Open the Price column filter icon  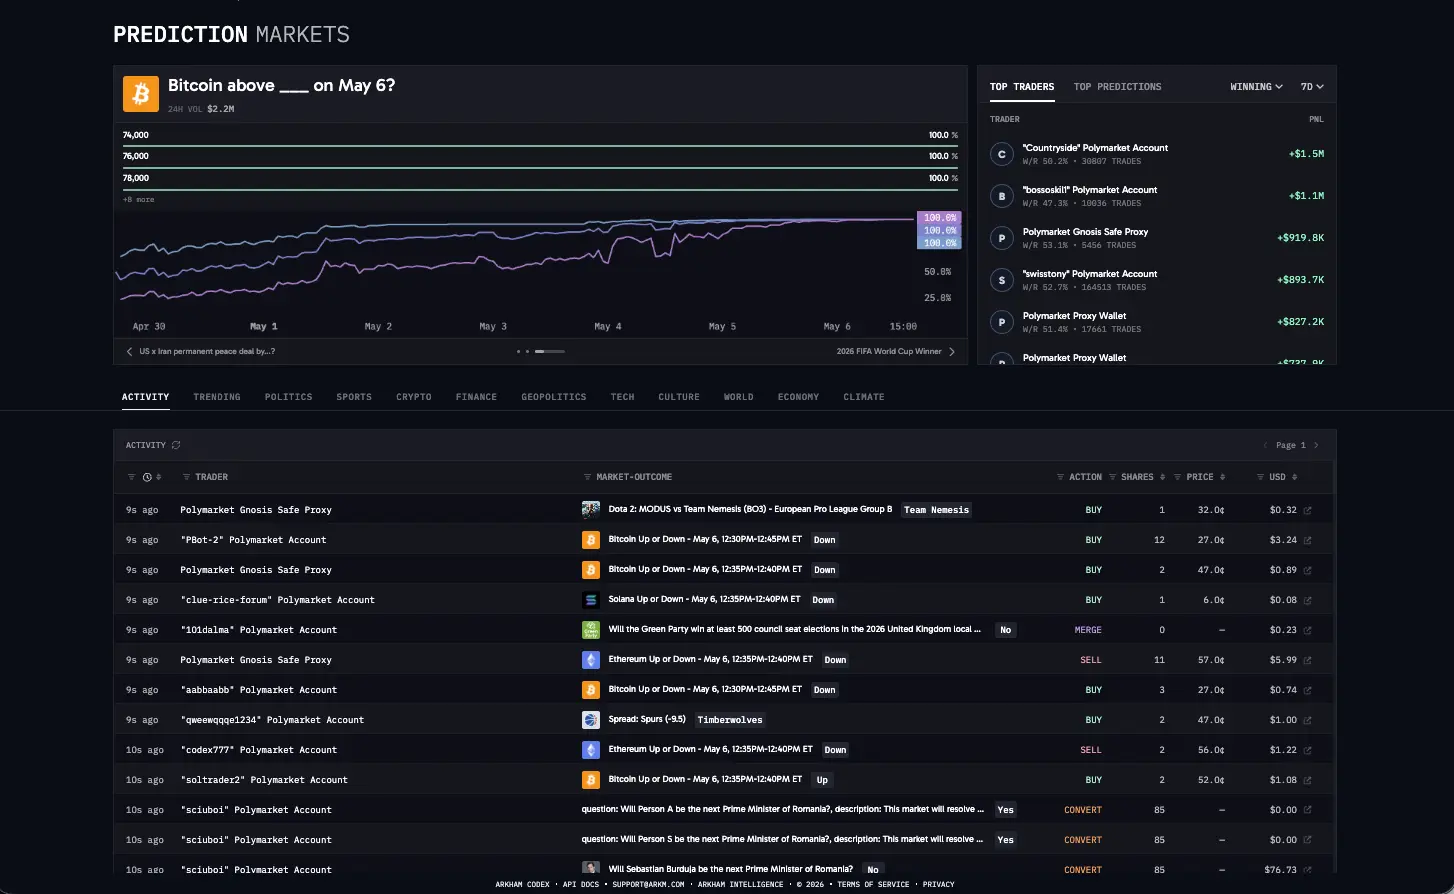tap(1178, 477)
